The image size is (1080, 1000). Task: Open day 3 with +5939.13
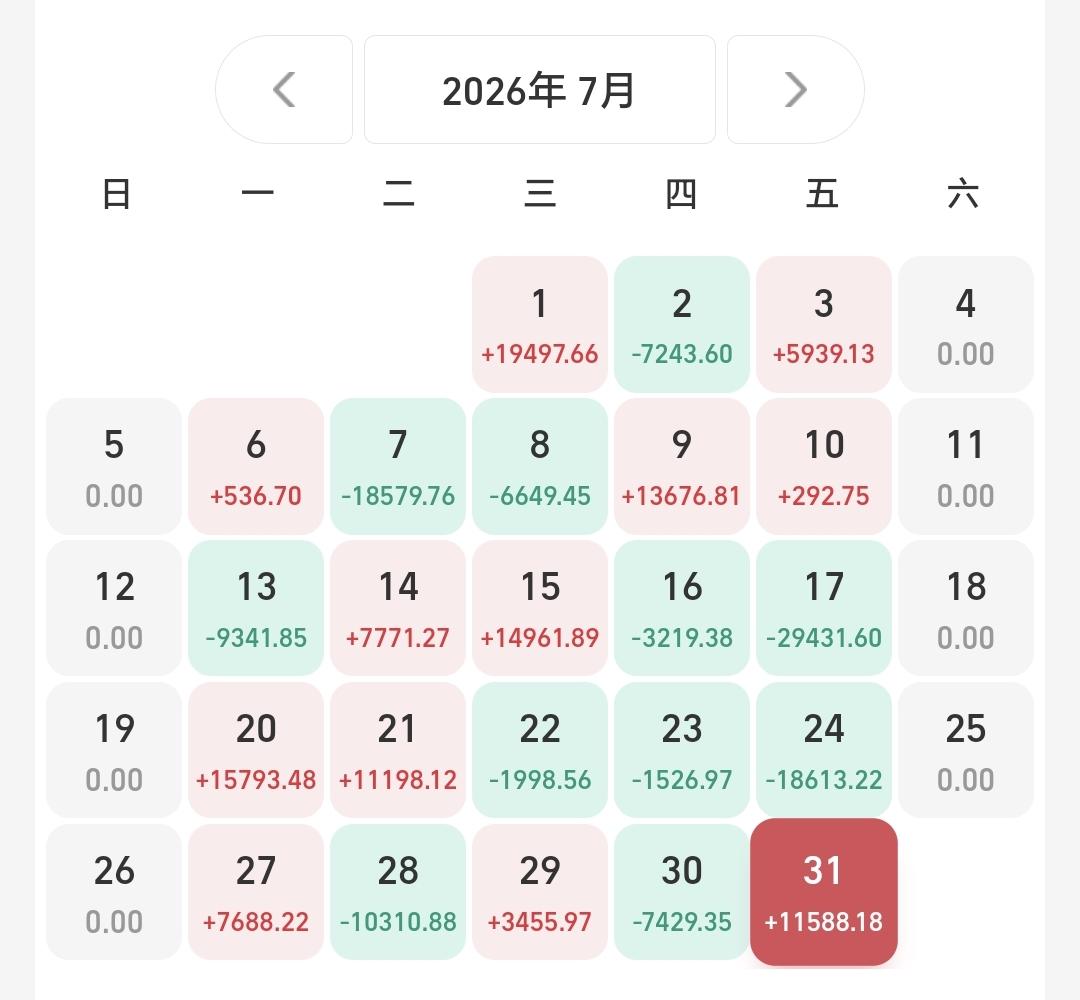click(x=824, y=324)
